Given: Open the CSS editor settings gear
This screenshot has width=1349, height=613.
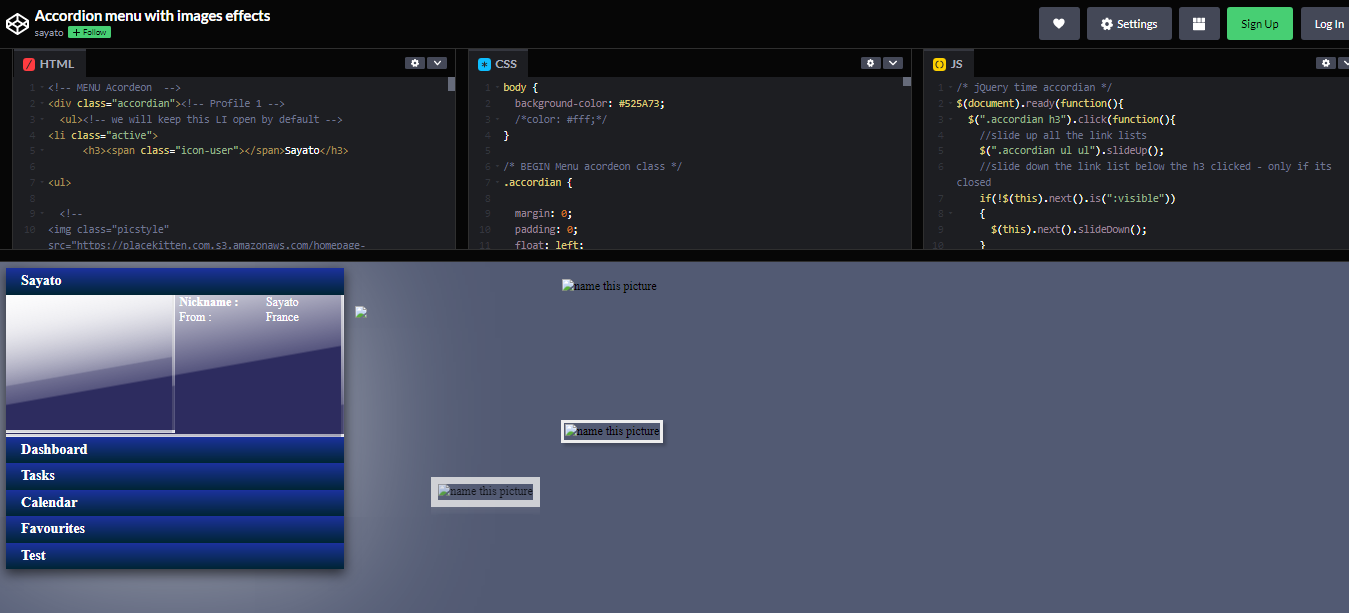Looking at the screenshot, I should coord(870,62).
